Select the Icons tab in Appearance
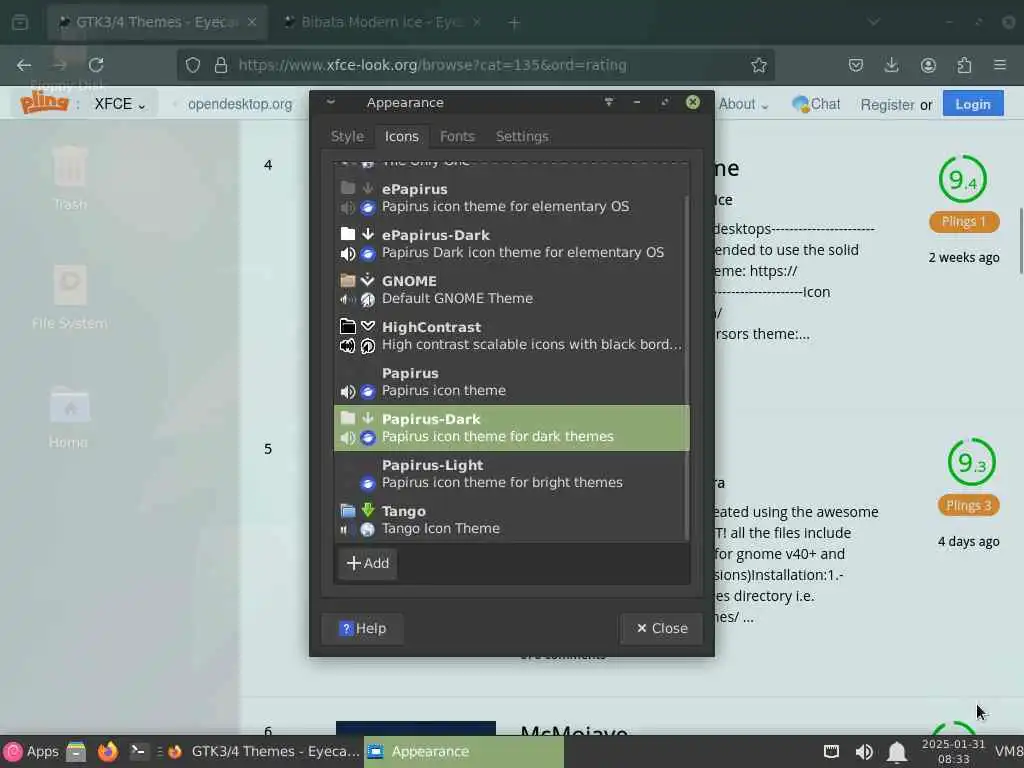This screenshot has height=768, width=1024. click(x=401, y=136)
